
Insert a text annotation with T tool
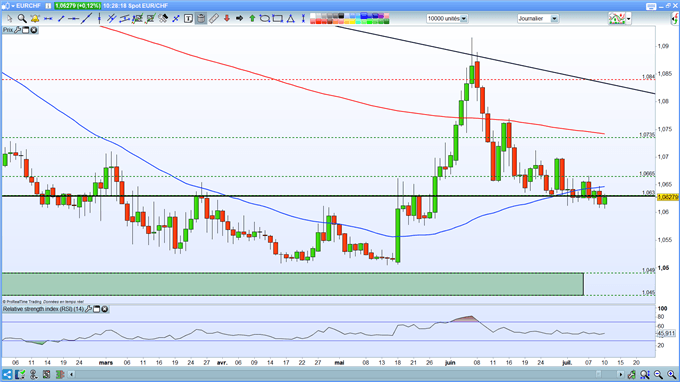pos(188,19)
